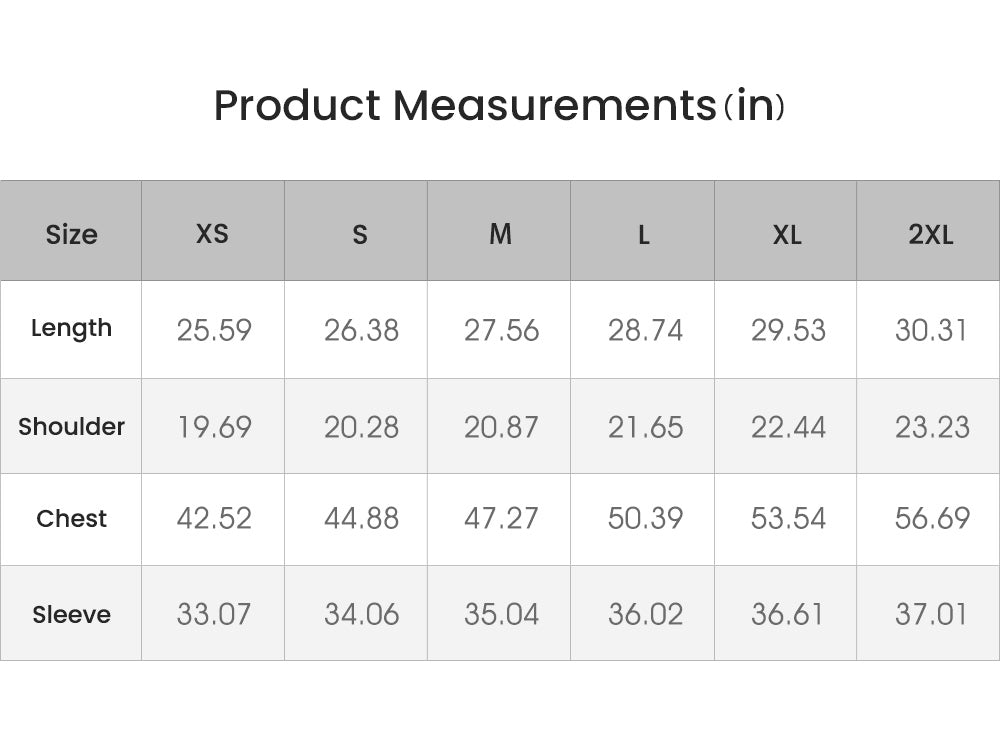Click the 50.39 chest value

click(x=645, y=518)
